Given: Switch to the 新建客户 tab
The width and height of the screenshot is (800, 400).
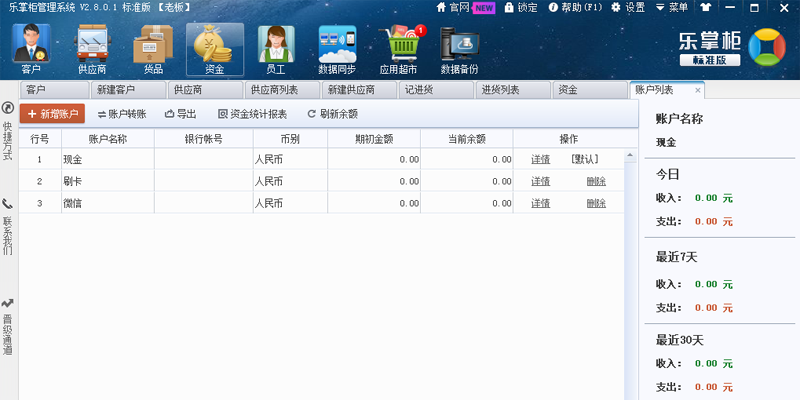Looking at the screenshot, I should [129, 90].
